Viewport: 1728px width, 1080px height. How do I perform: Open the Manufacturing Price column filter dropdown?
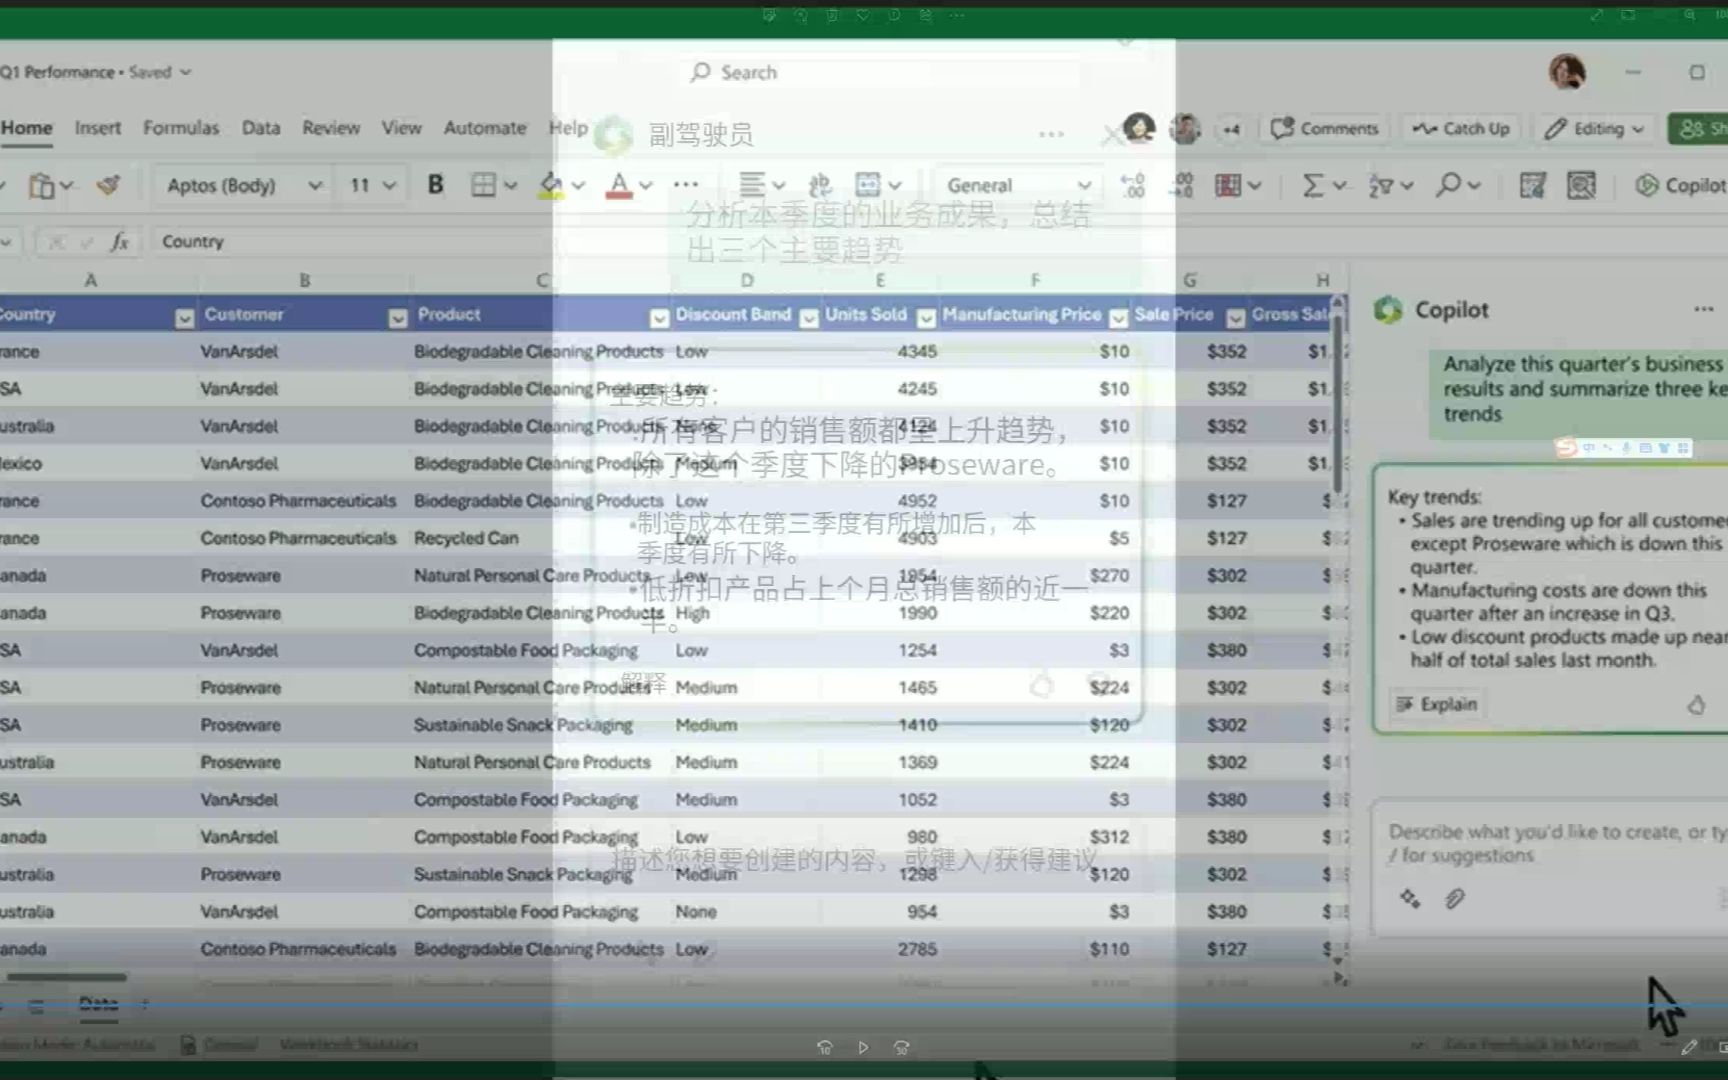pyautogui.click(x=1118, y=318)
